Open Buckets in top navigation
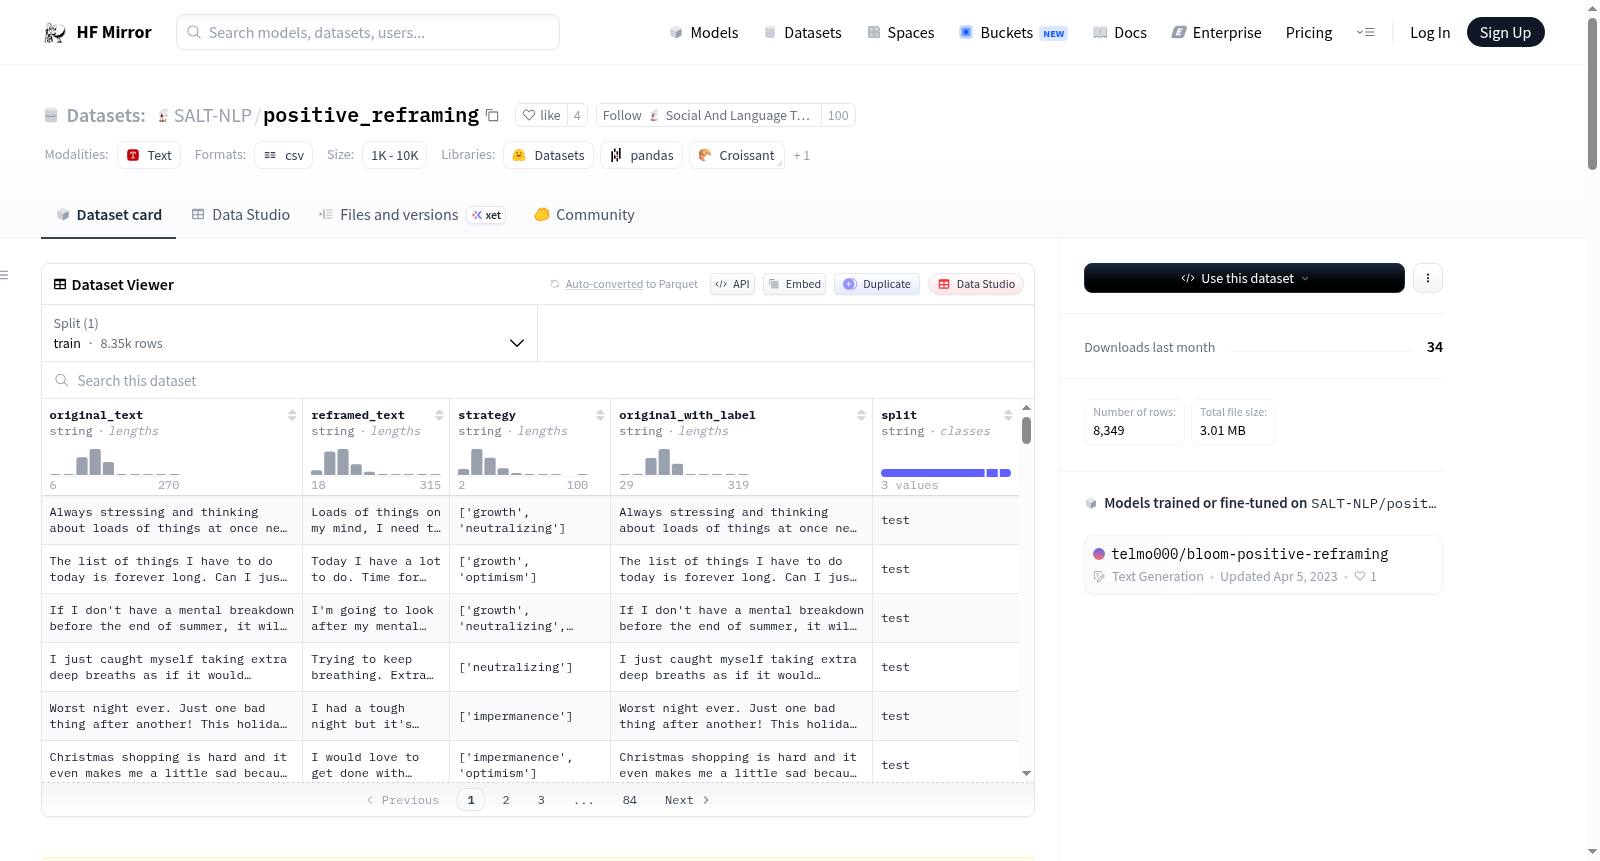 [x=1013, y=33]
